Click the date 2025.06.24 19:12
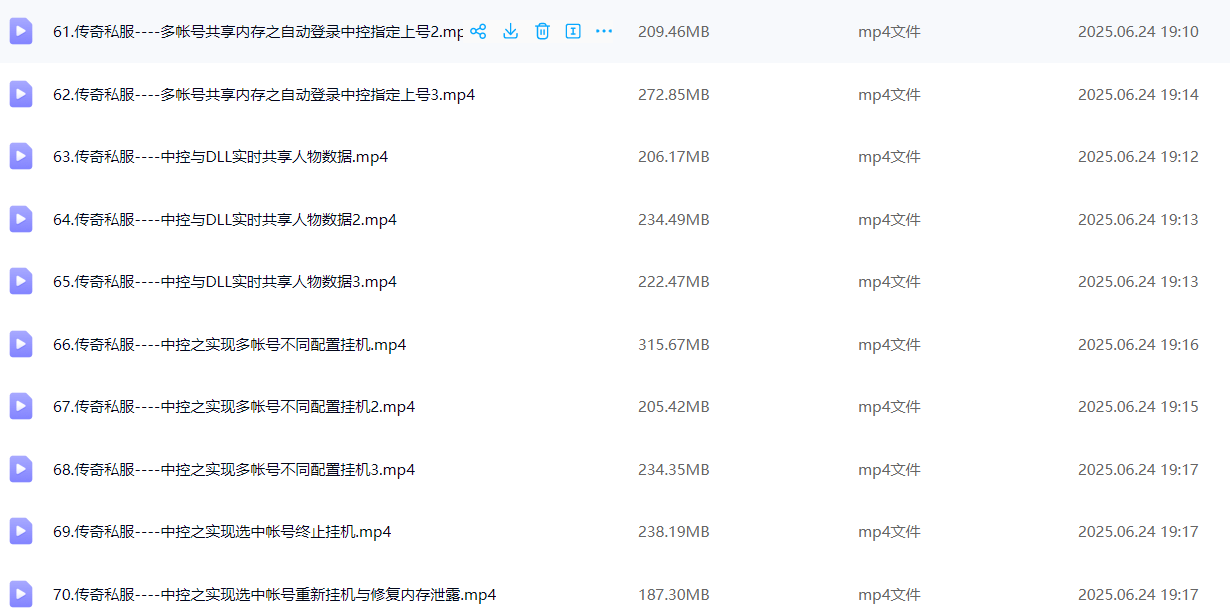The image size is (1230, 615). click(1138, 157)
